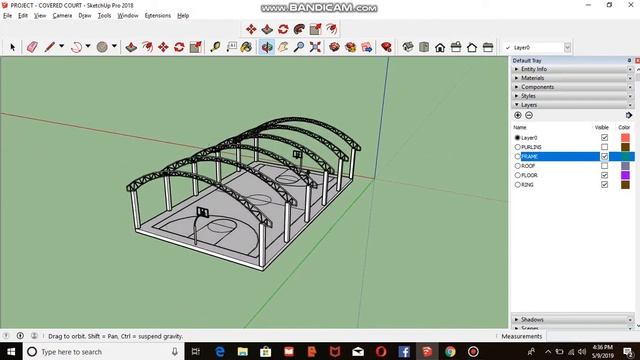The width and height of the screenshot is (640, 360).
Task: Open the Draw menu
Action: (85, 16)
